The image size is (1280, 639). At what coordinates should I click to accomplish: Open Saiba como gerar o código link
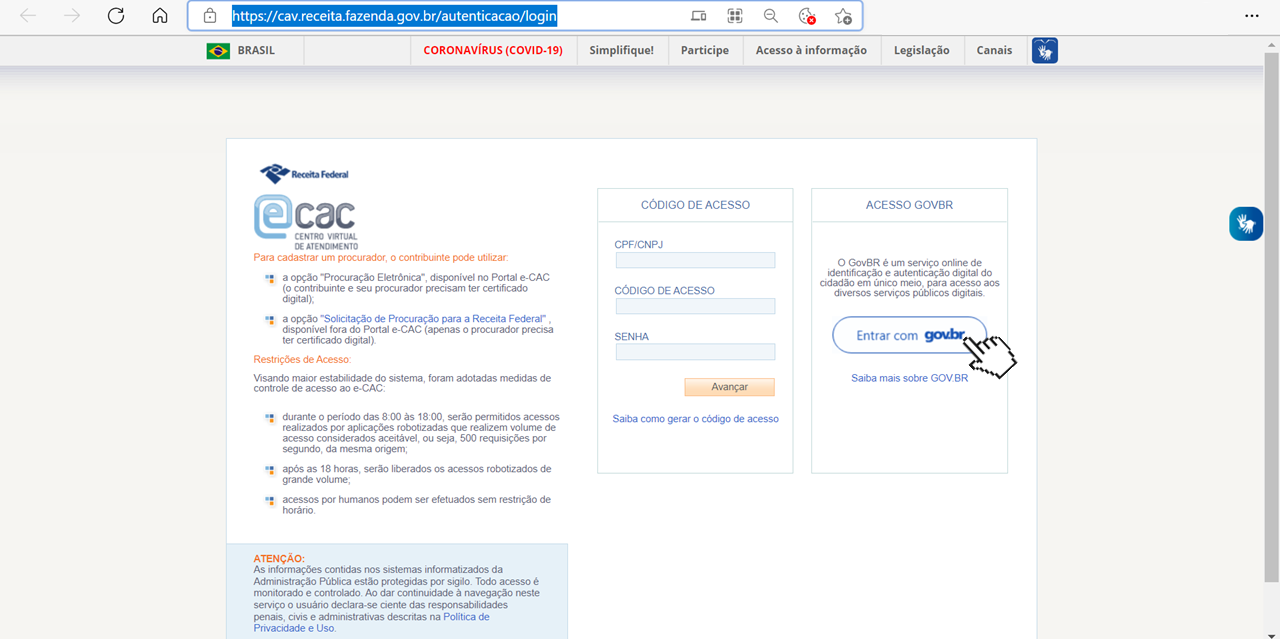coord(695,419)
